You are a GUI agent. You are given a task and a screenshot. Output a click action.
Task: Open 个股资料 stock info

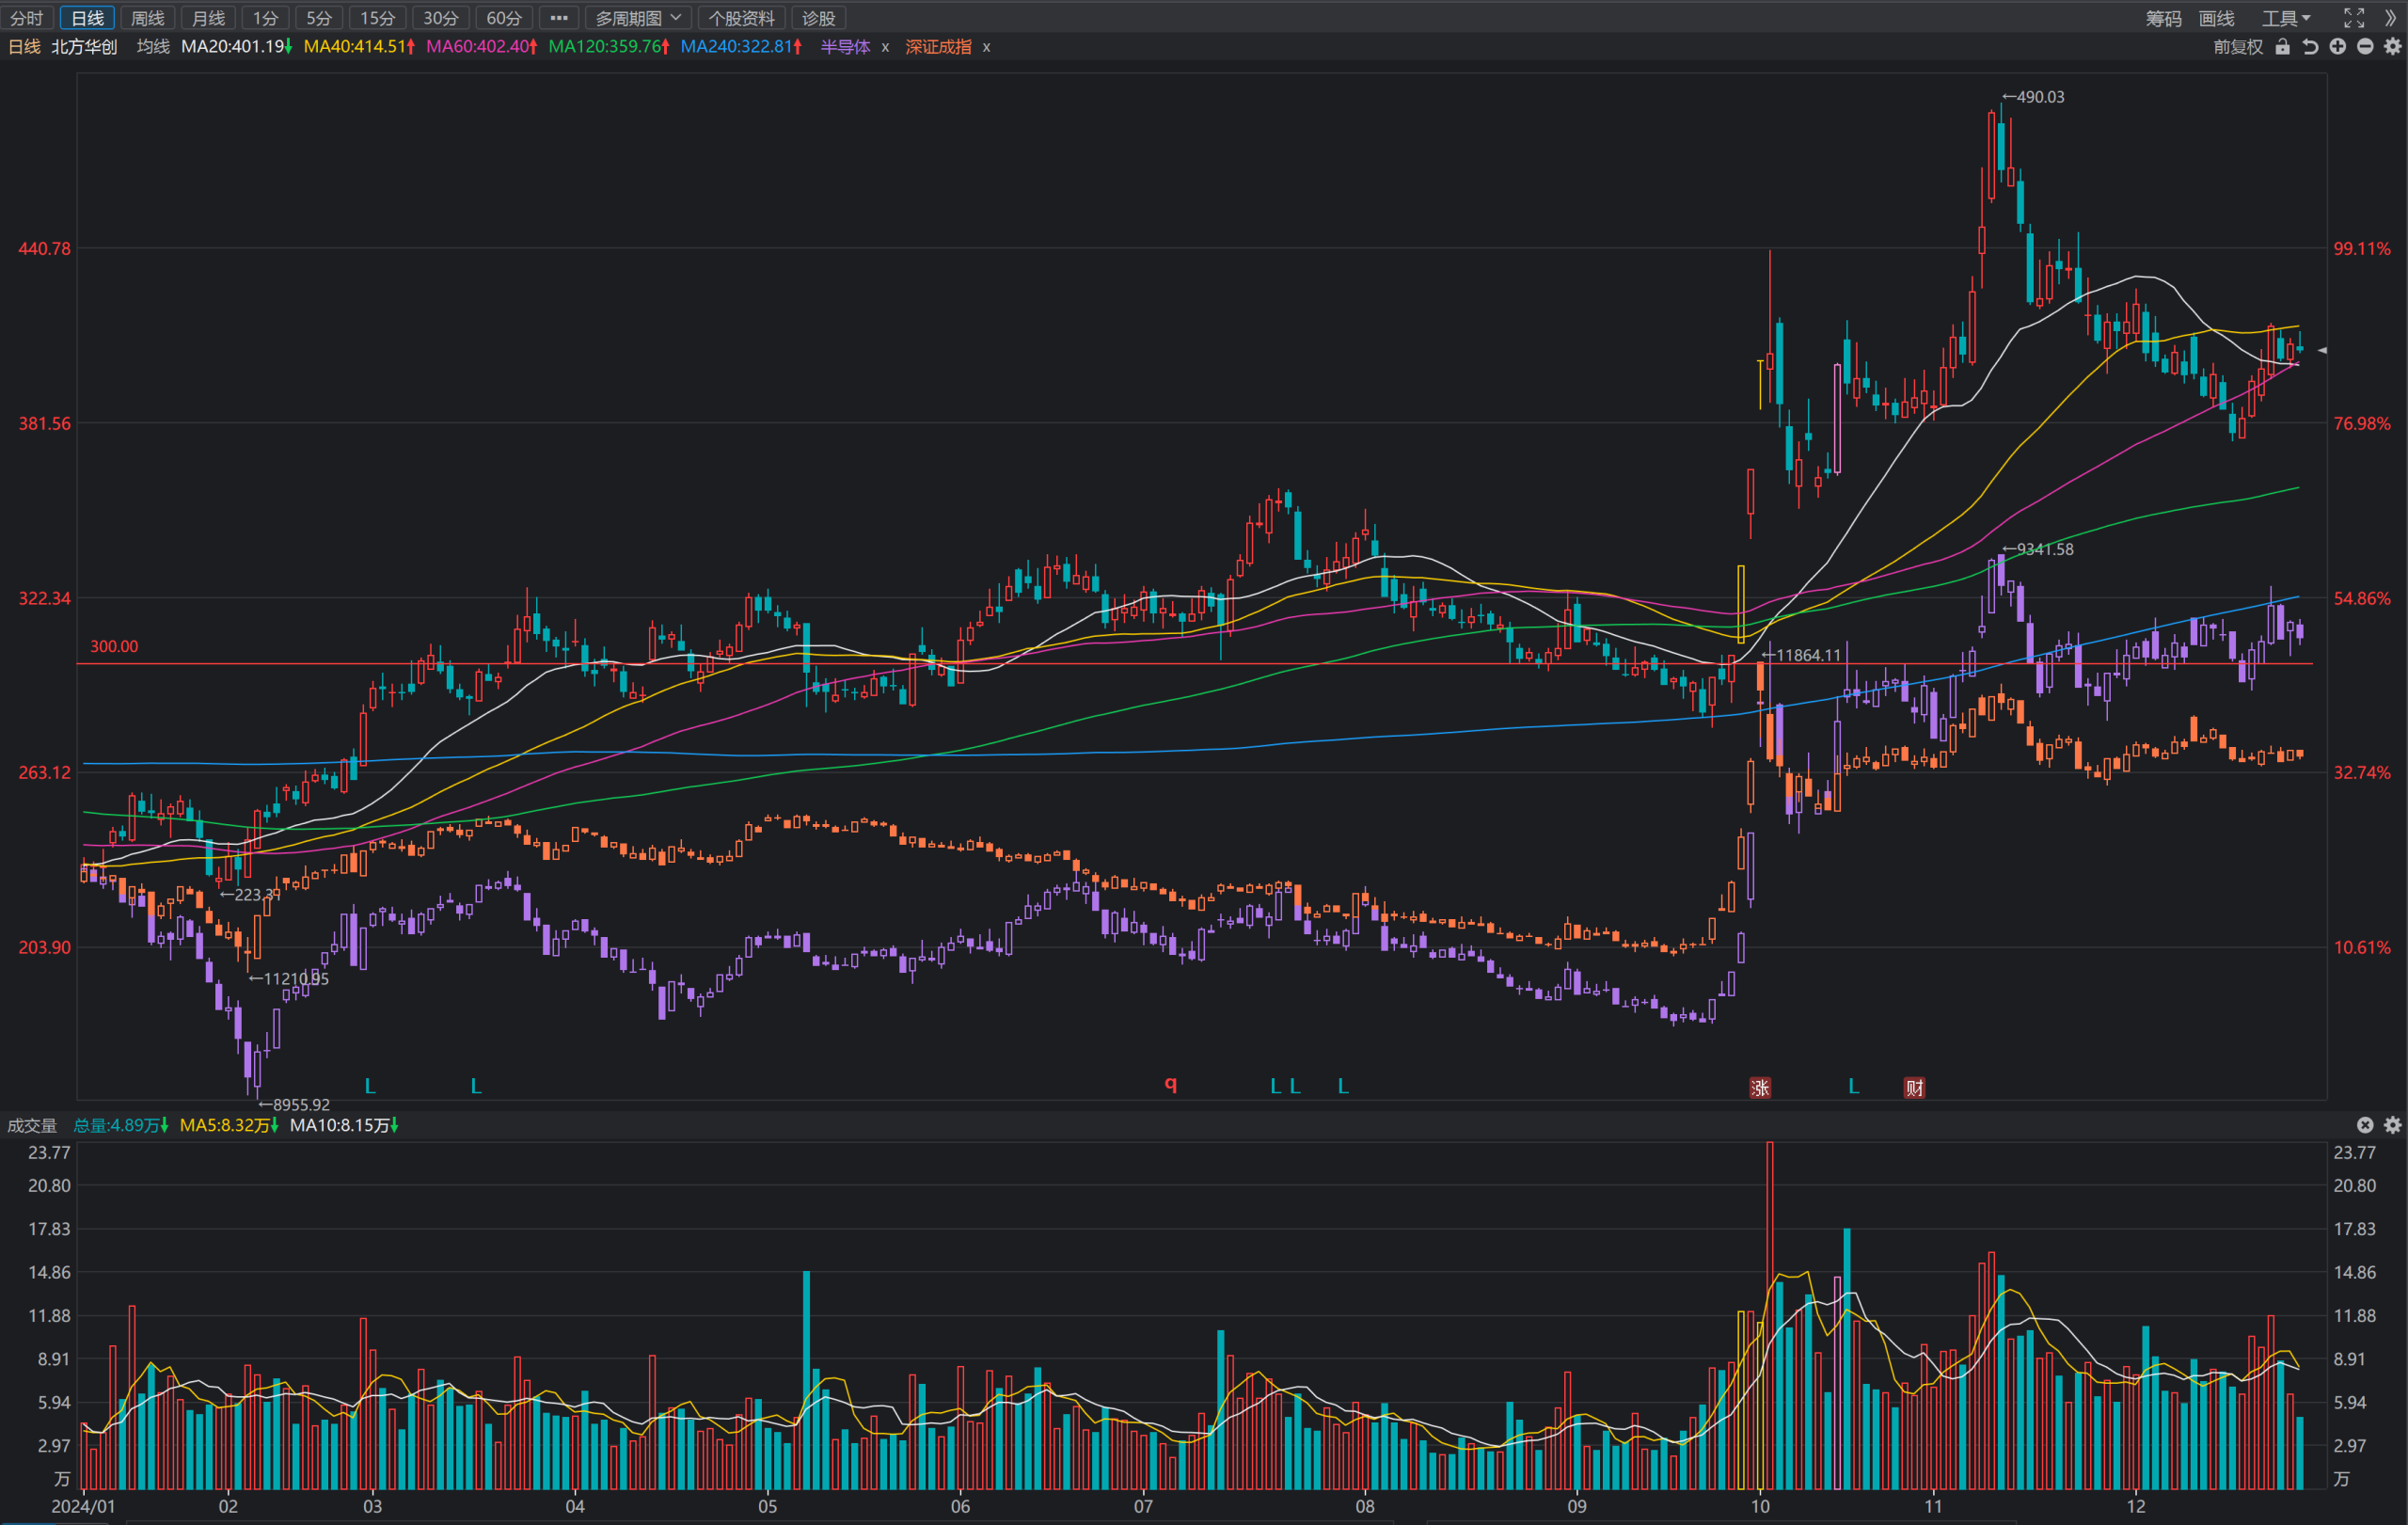(741, 18)
